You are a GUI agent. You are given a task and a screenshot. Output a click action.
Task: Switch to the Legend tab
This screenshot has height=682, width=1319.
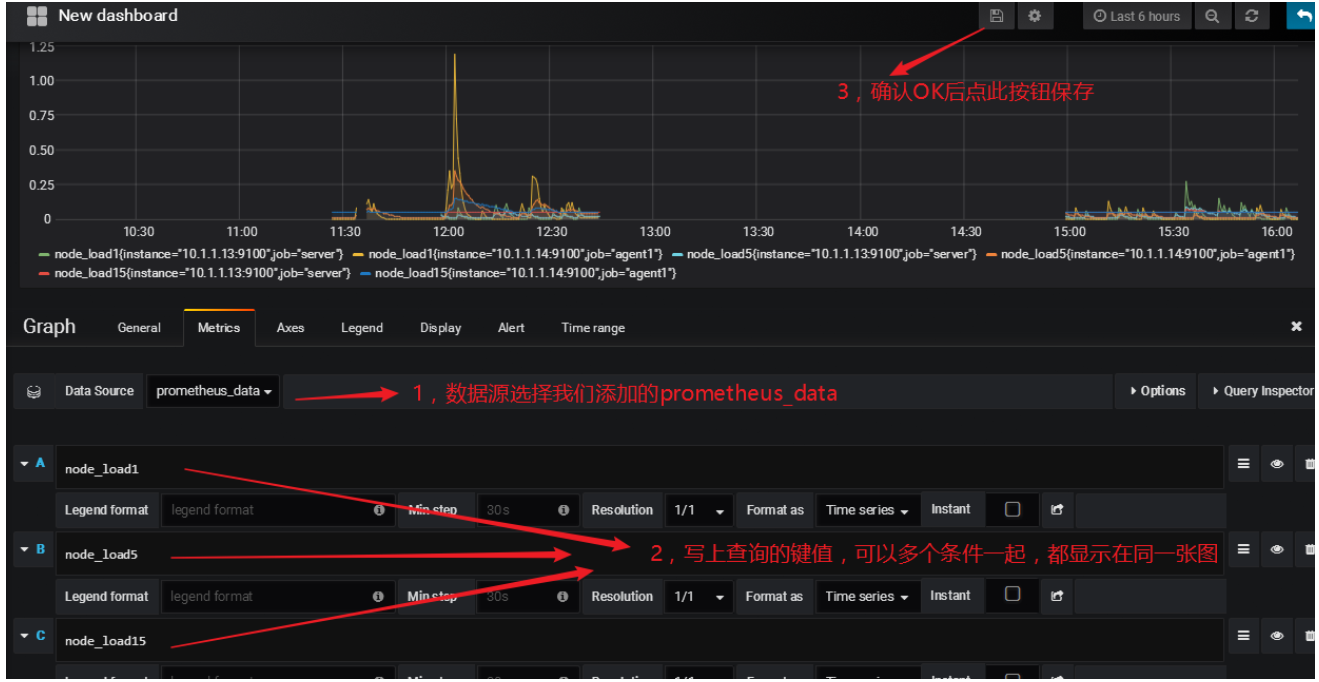362,328
